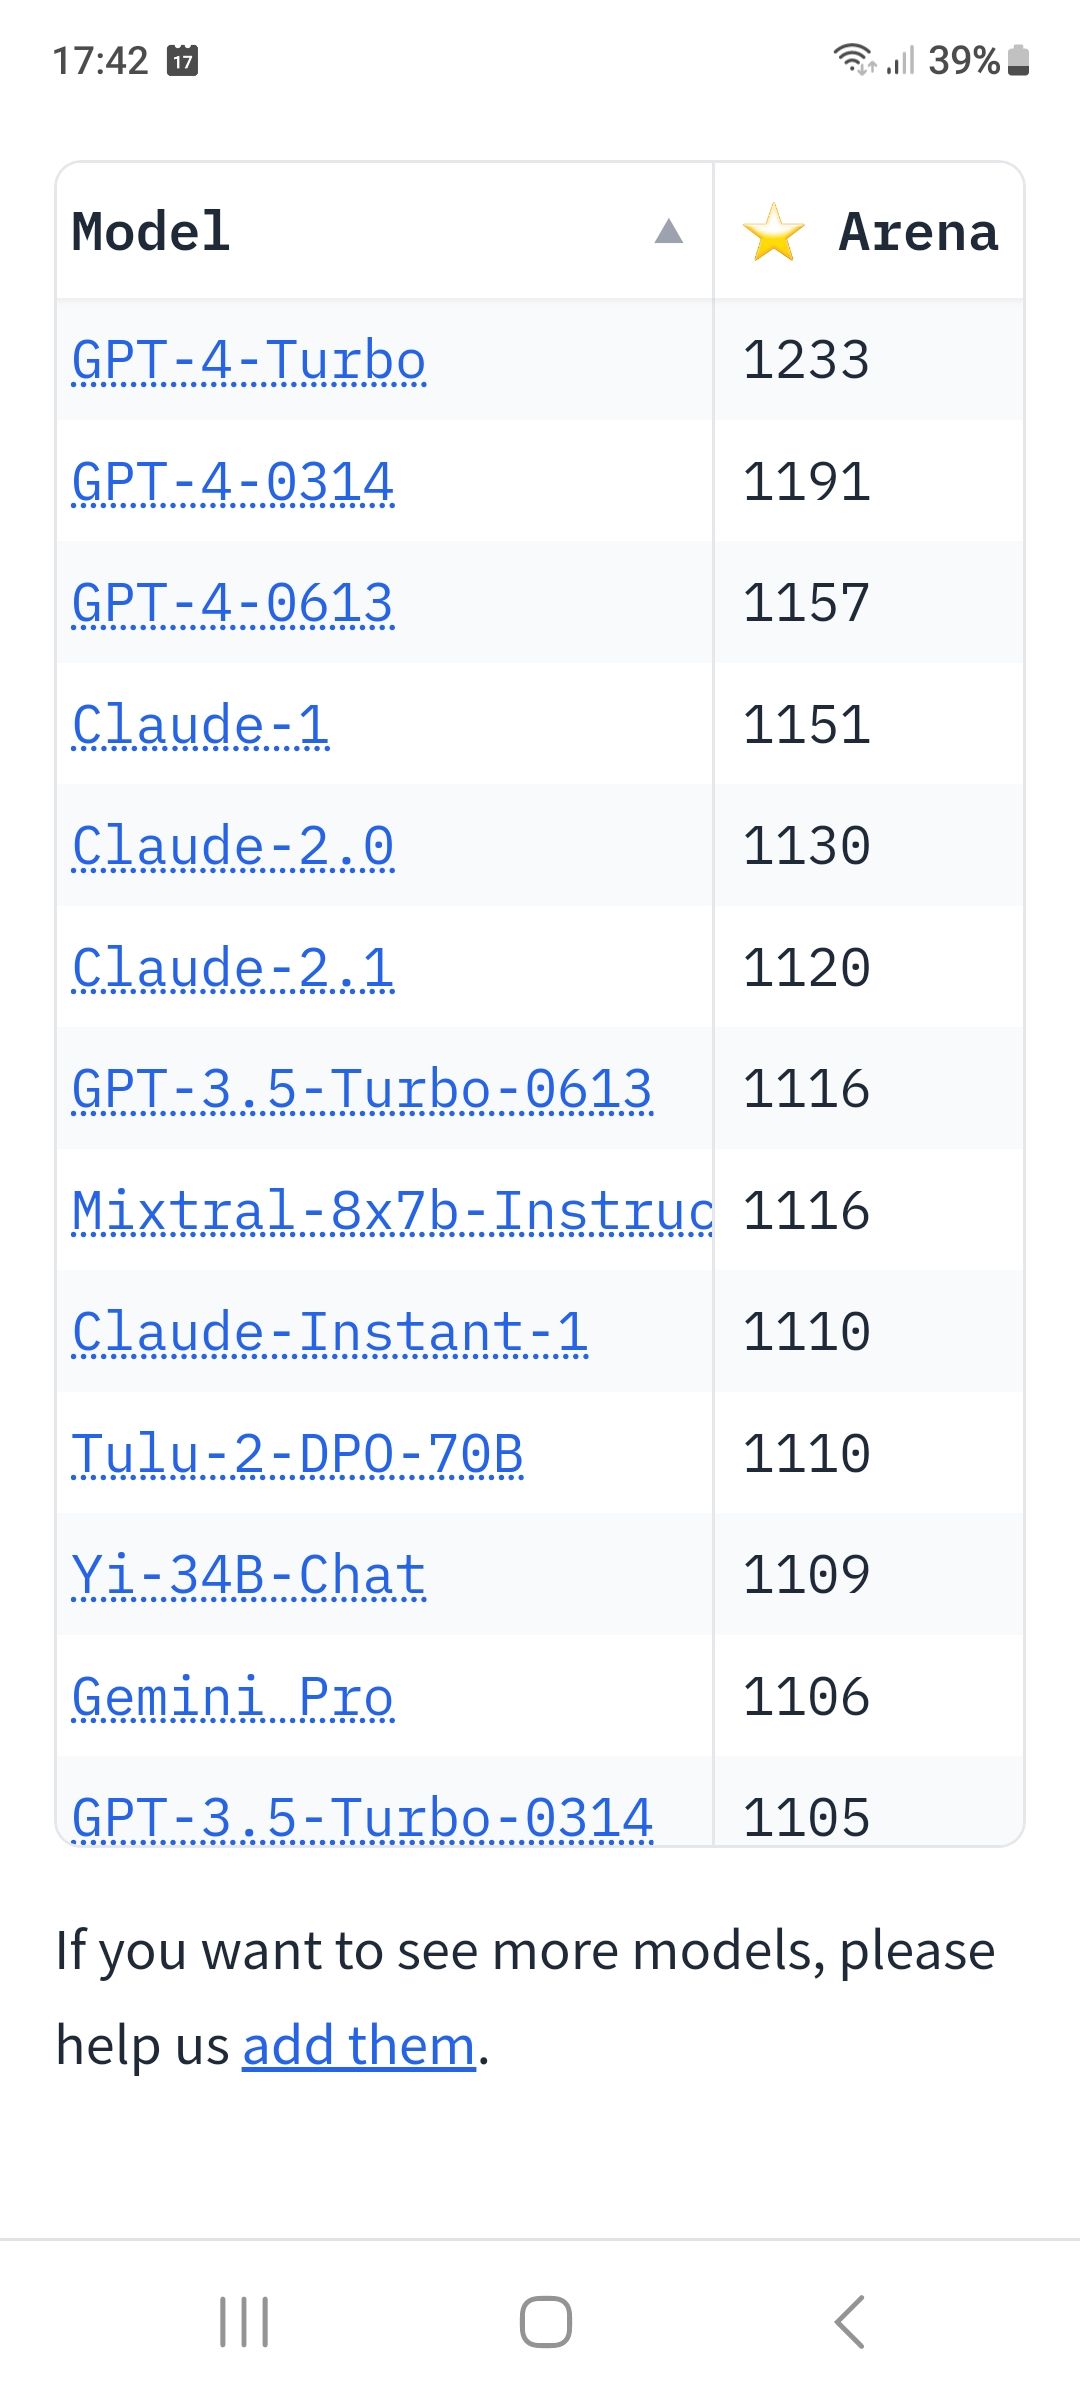Tap the Android recent apps button

click(244, 2321)
